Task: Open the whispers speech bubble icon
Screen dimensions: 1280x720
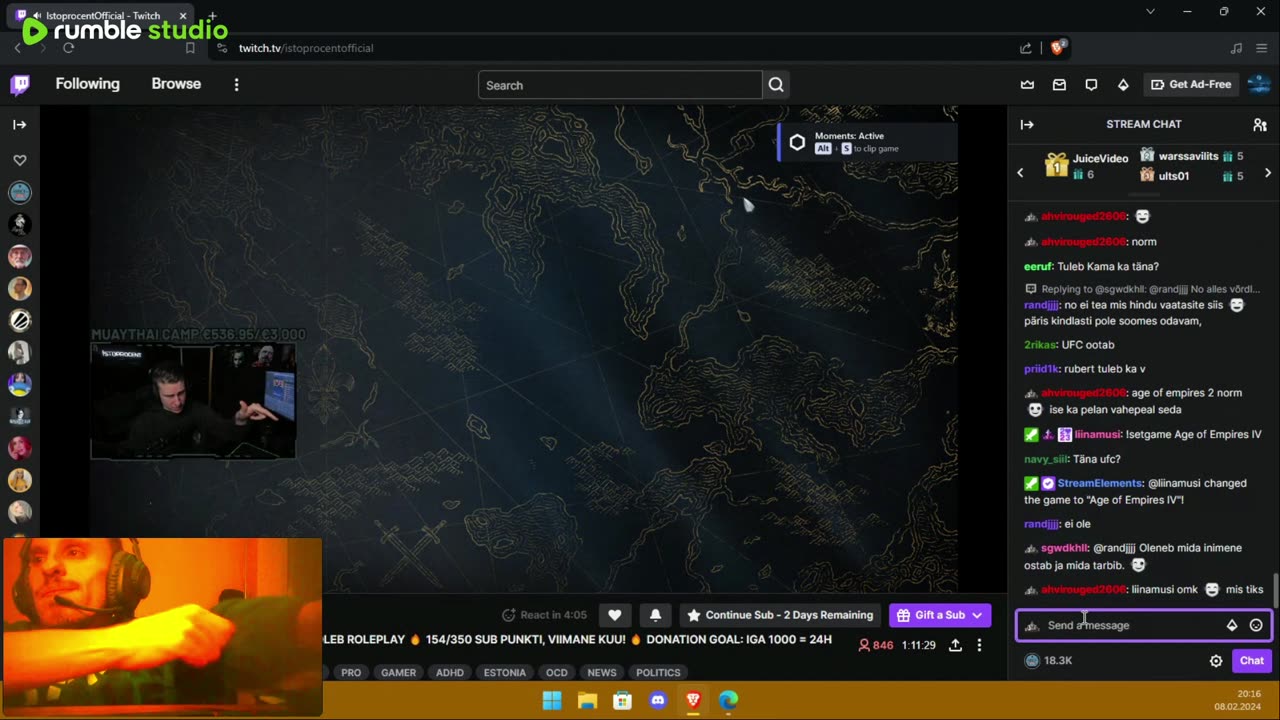Action: coord(1091,85)
